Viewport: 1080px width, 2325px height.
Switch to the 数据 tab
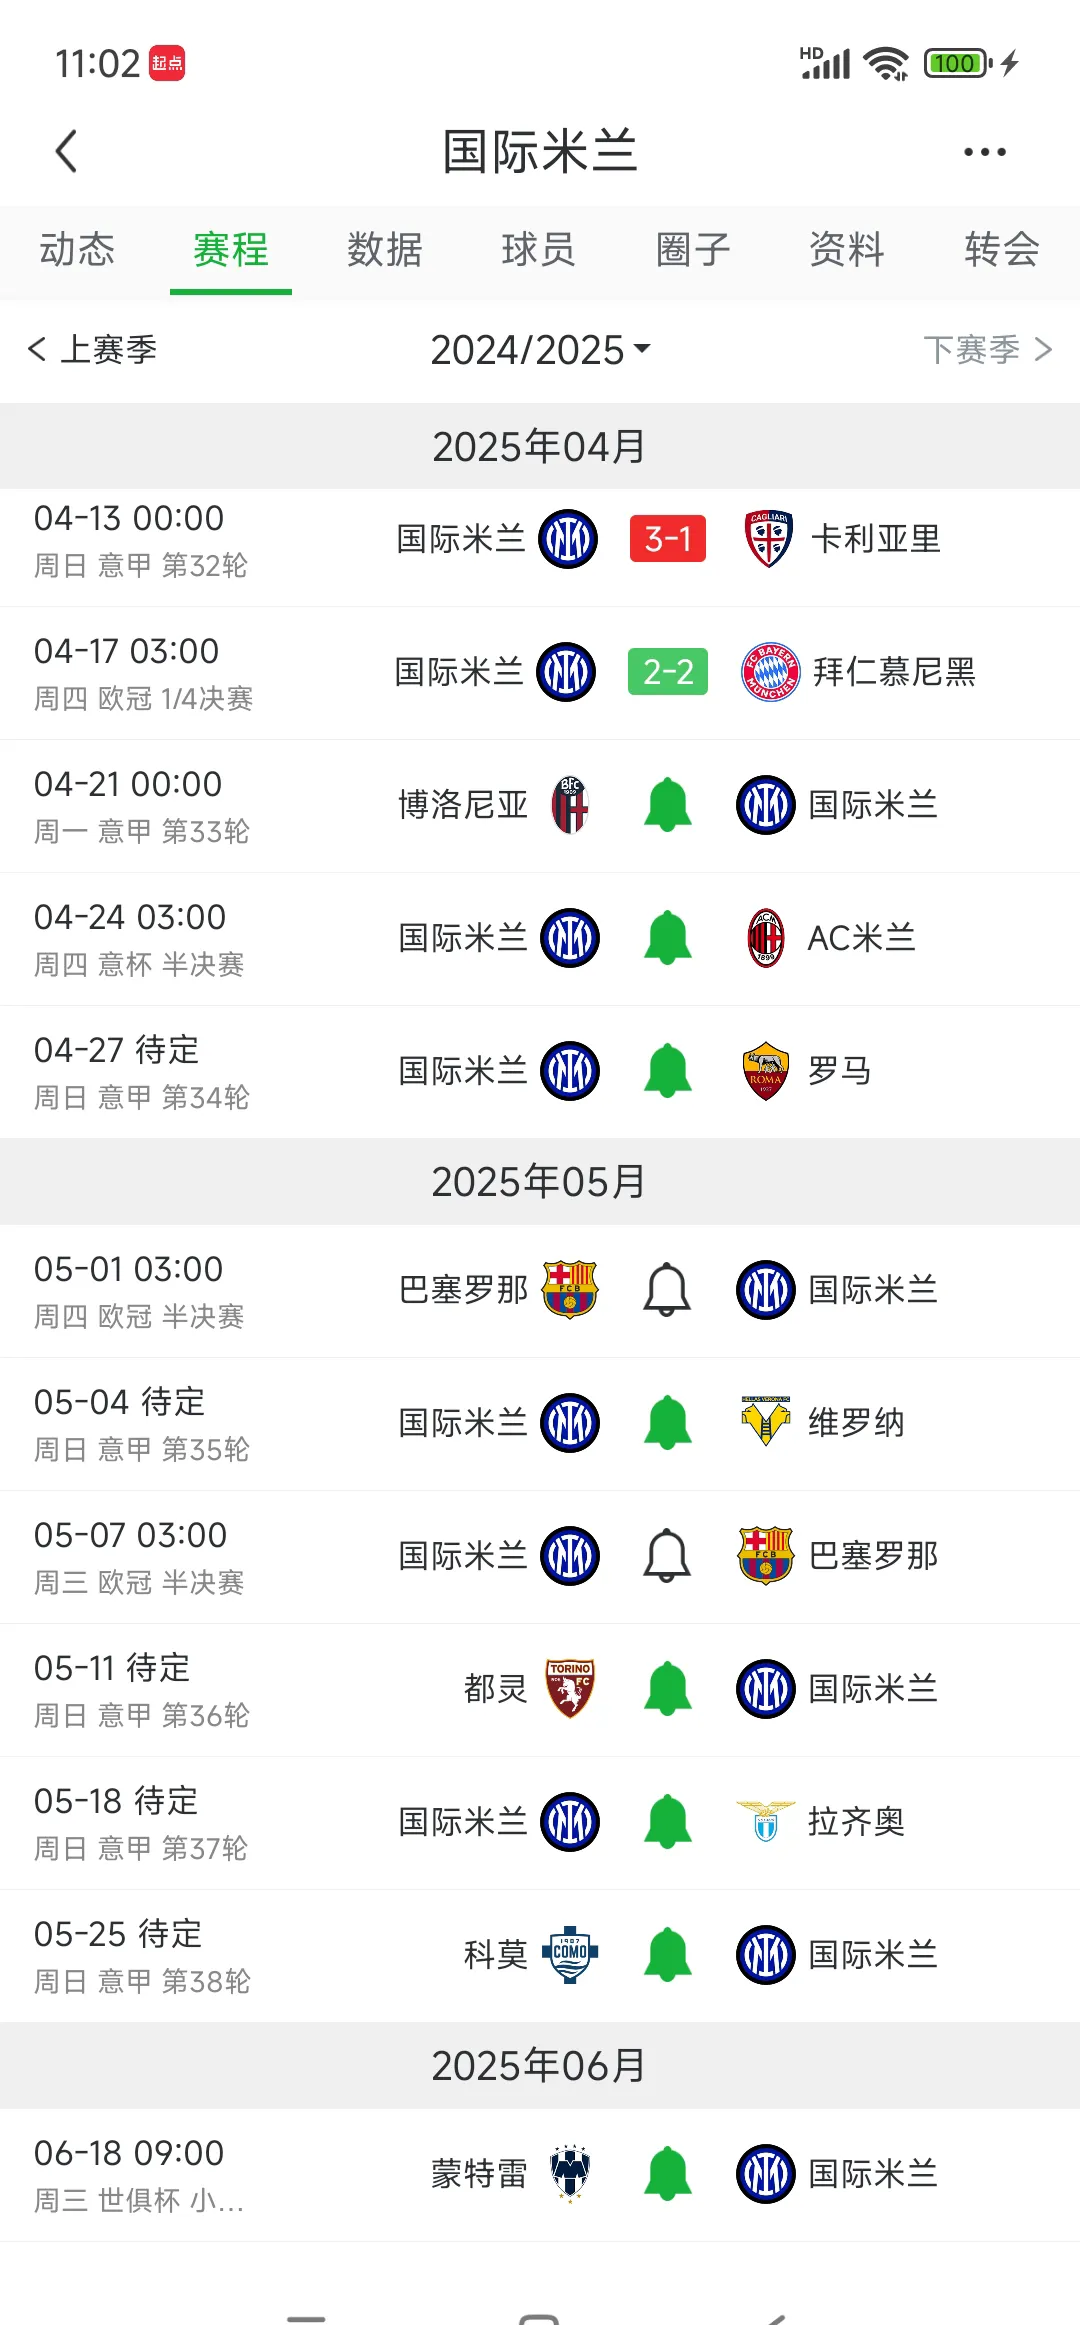(x=385, y=250)
